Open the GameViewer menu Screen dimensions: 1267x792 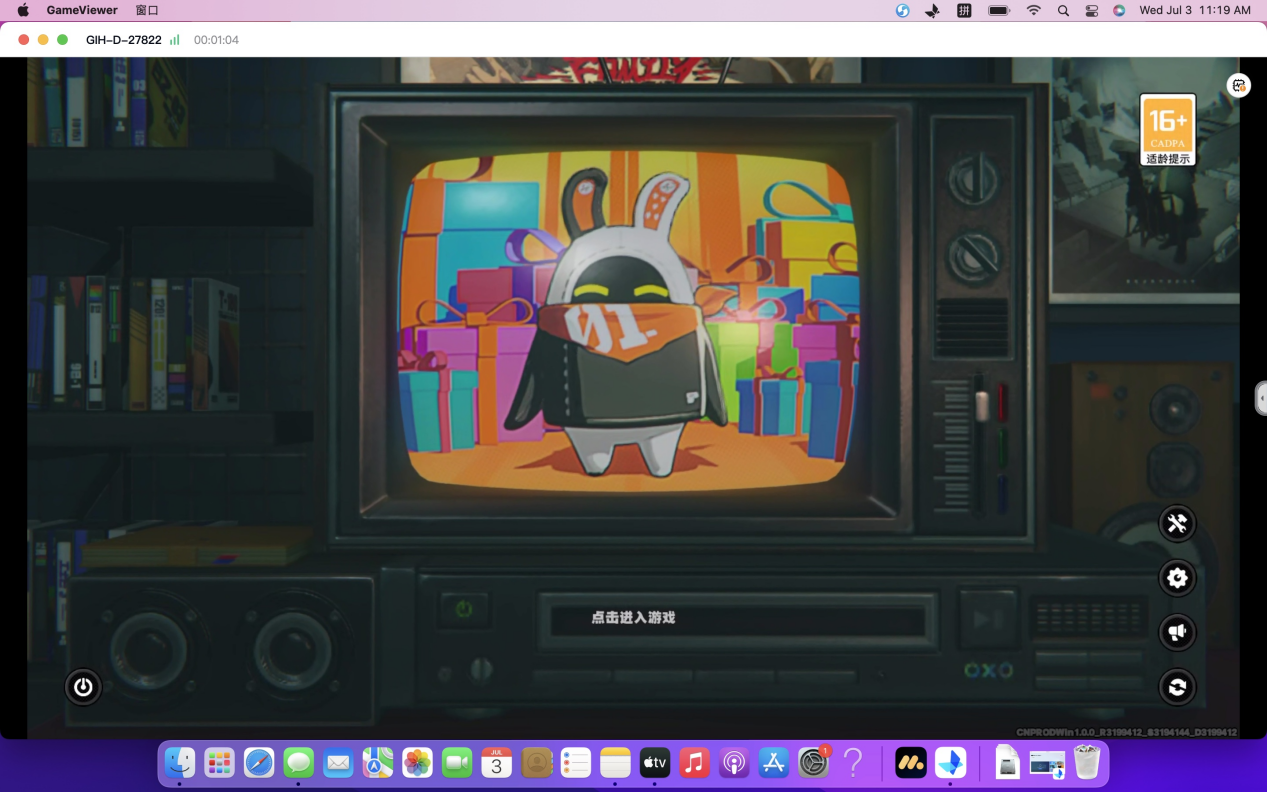point(82,10)
